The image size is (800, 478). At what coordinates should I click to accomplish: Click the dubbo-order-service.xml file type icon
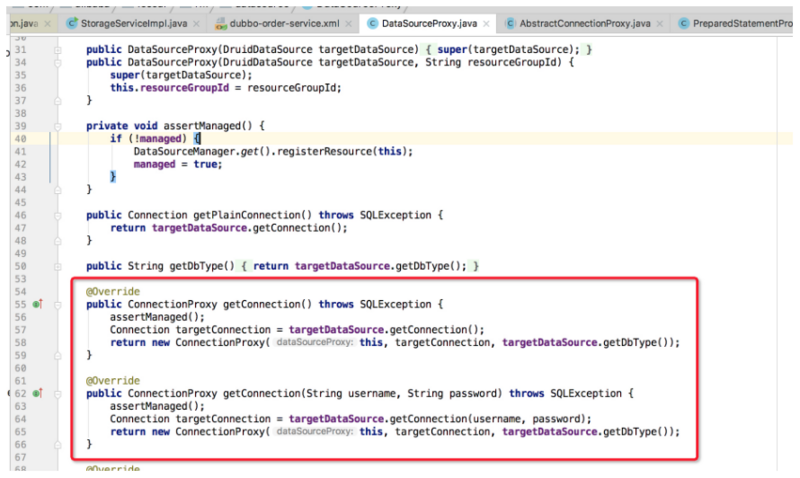click(221, 23)
